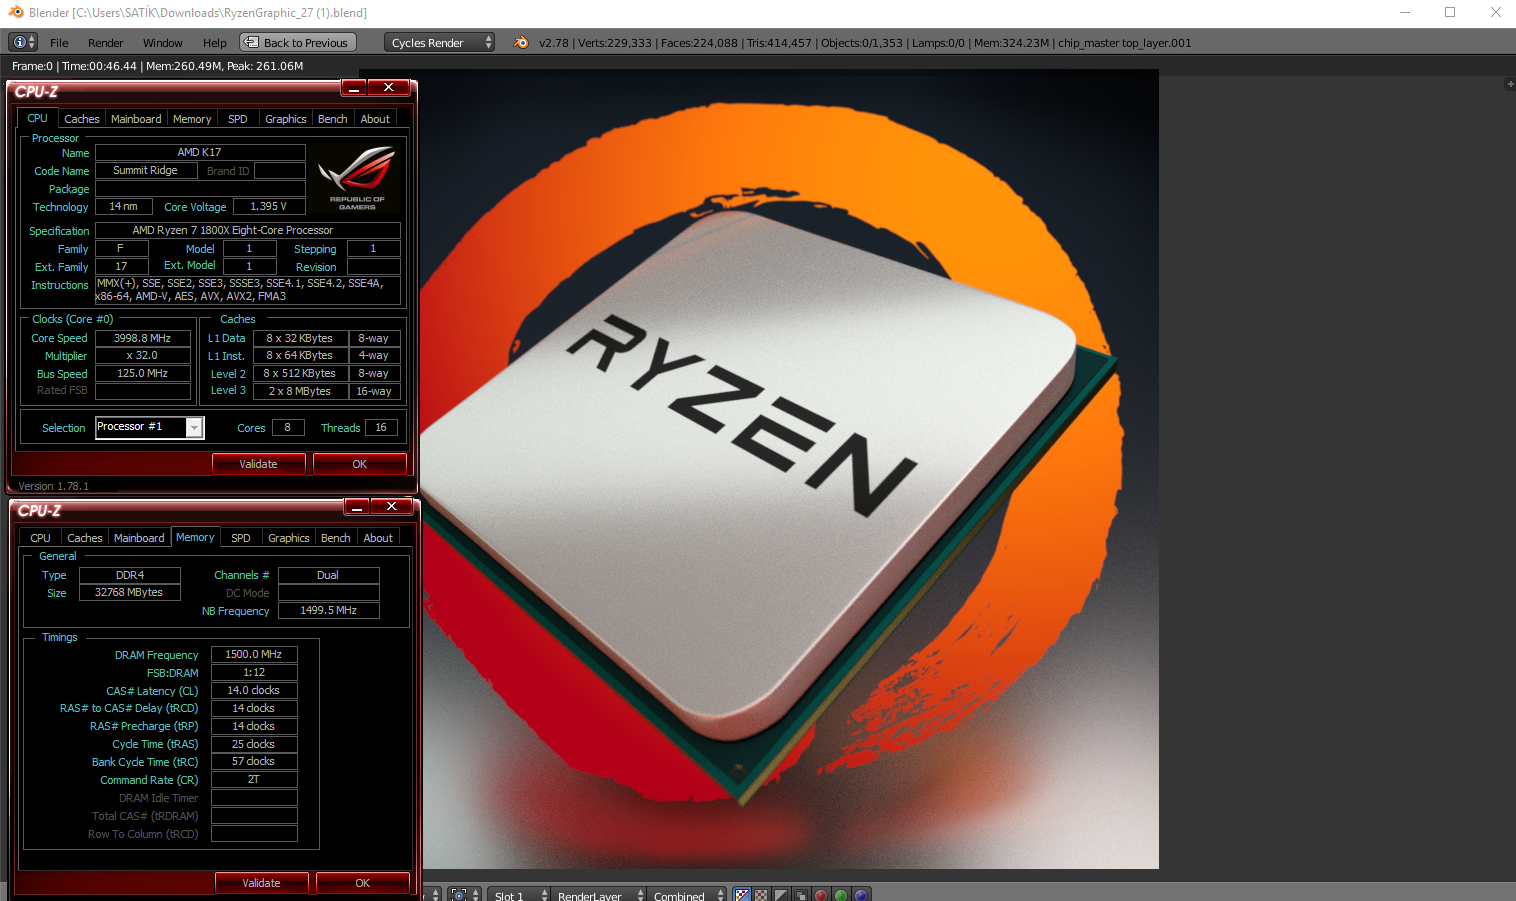The image size is (1516, 901).
Task: Show only the Blue channel
Action: pos(861,895)
